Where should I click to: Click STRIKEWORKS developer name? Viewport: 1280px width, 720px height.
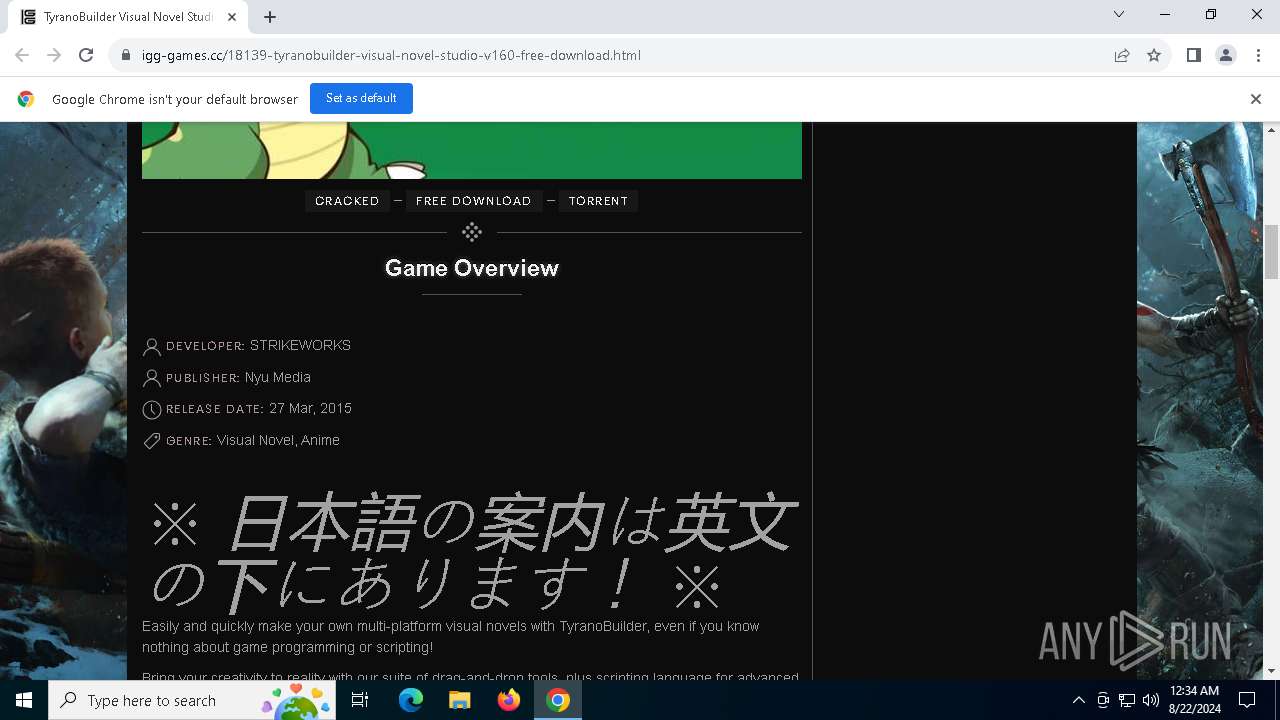coord(300,345)
